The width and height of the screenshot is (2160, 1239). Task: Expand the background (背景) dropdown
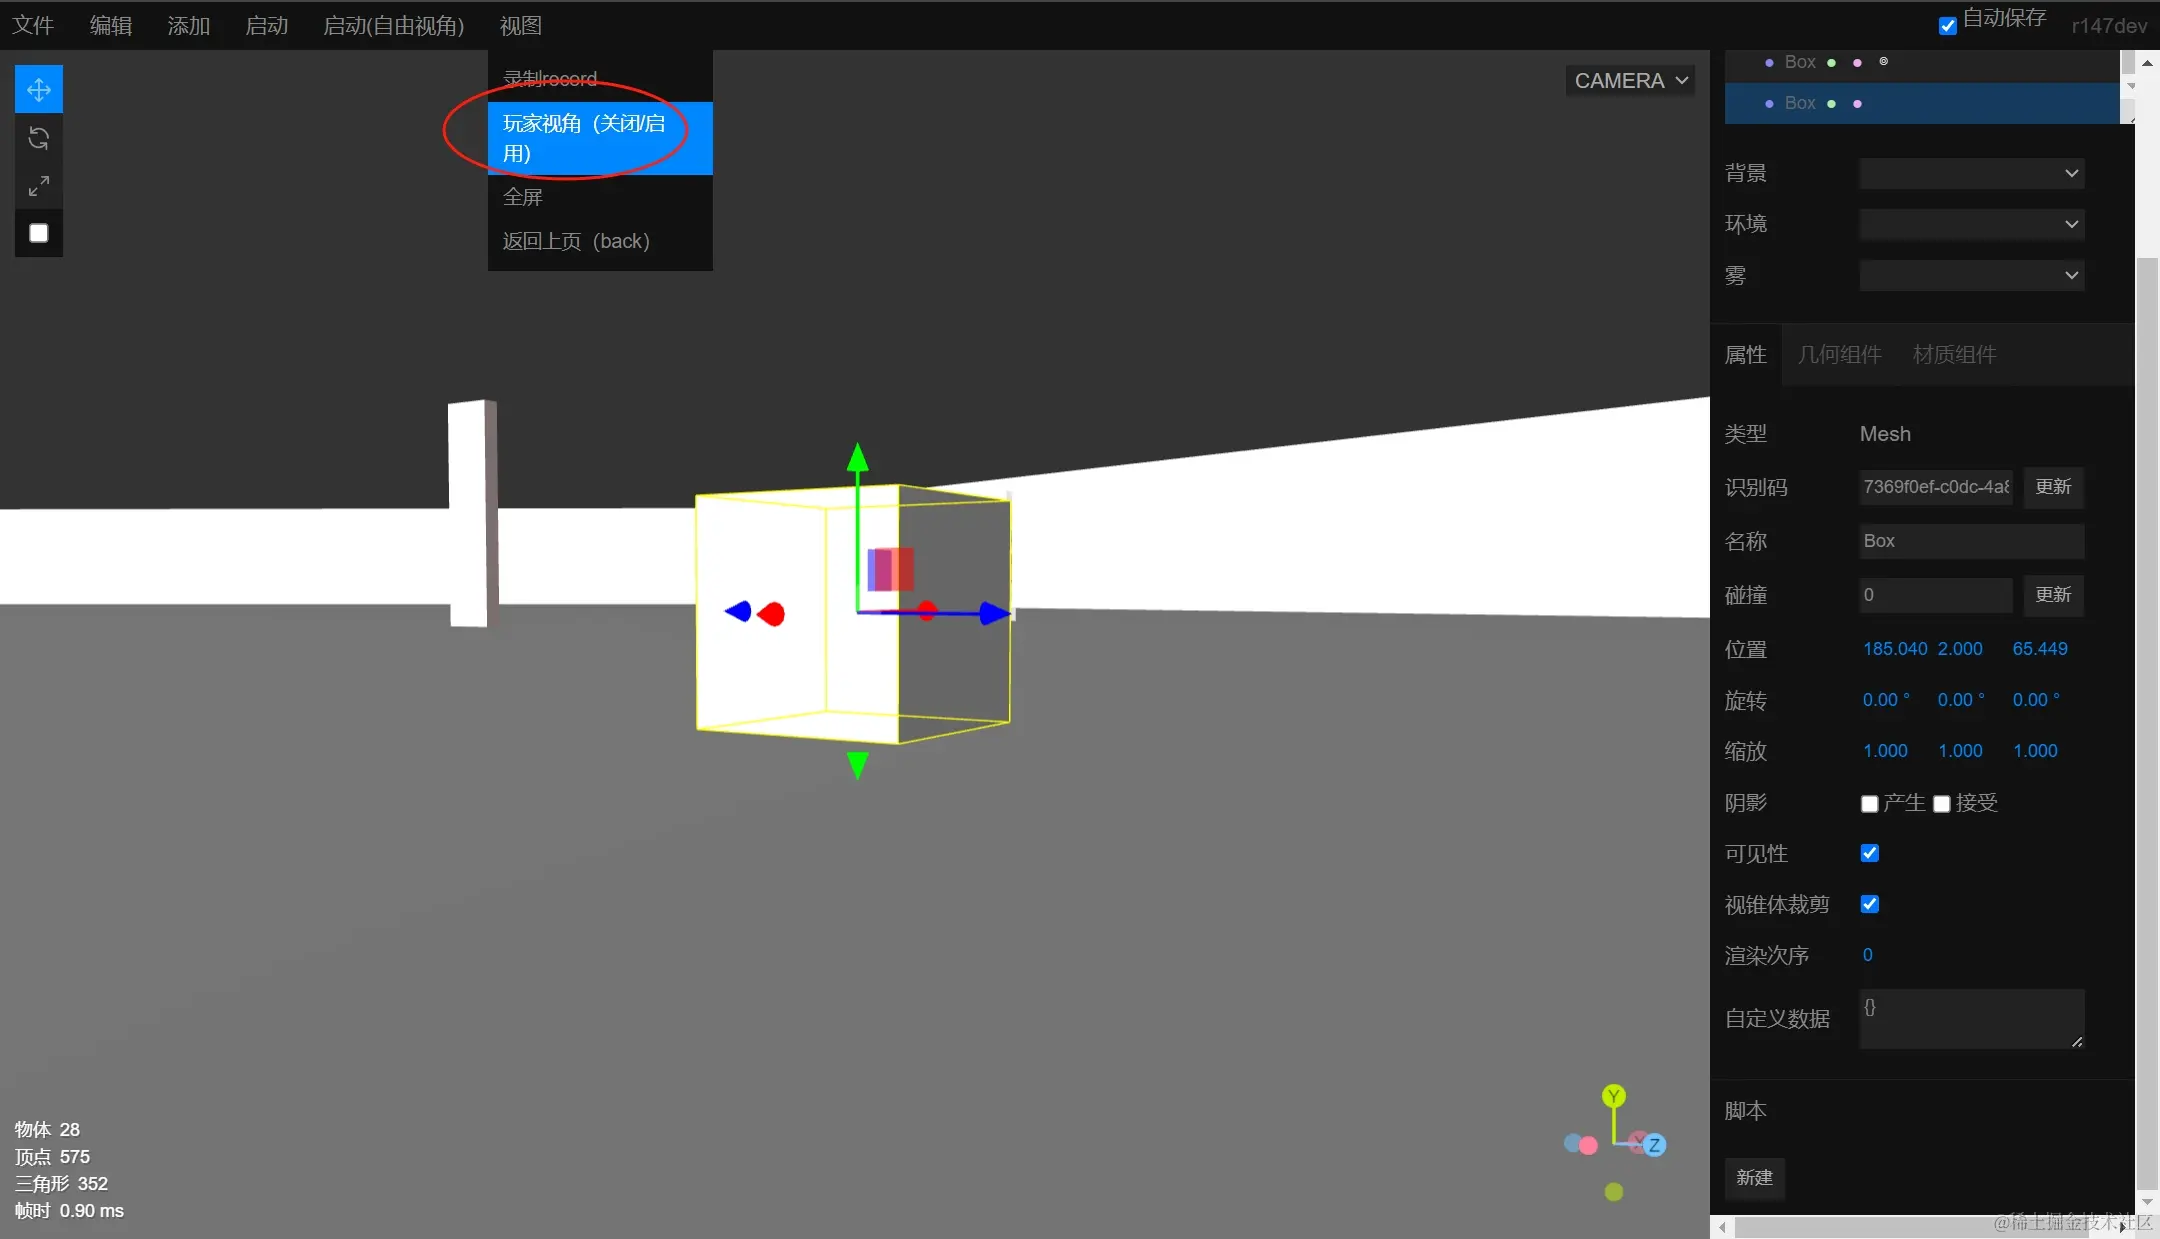point(1971,173)
